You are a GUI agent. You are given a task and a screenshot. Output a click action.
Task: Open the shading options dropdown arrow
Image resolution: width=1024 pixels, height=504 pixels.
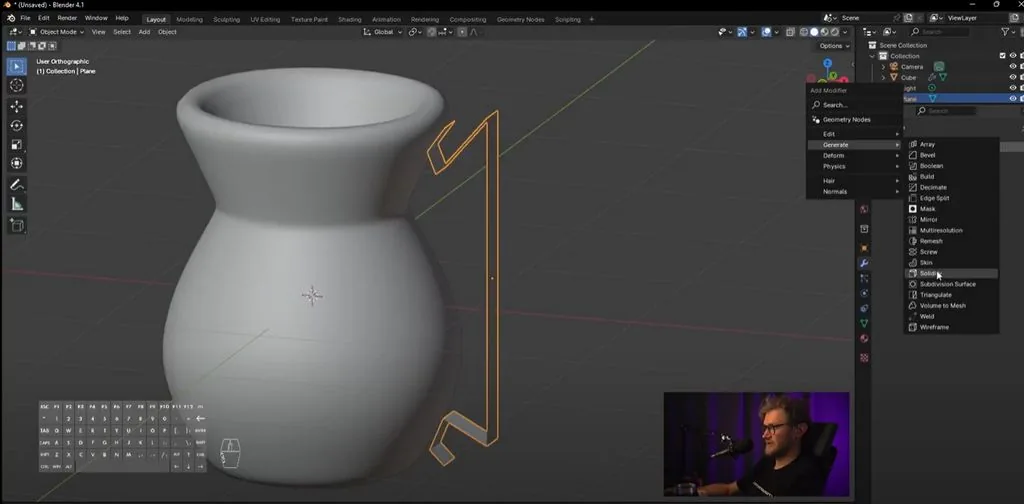(x=845, y=31)
